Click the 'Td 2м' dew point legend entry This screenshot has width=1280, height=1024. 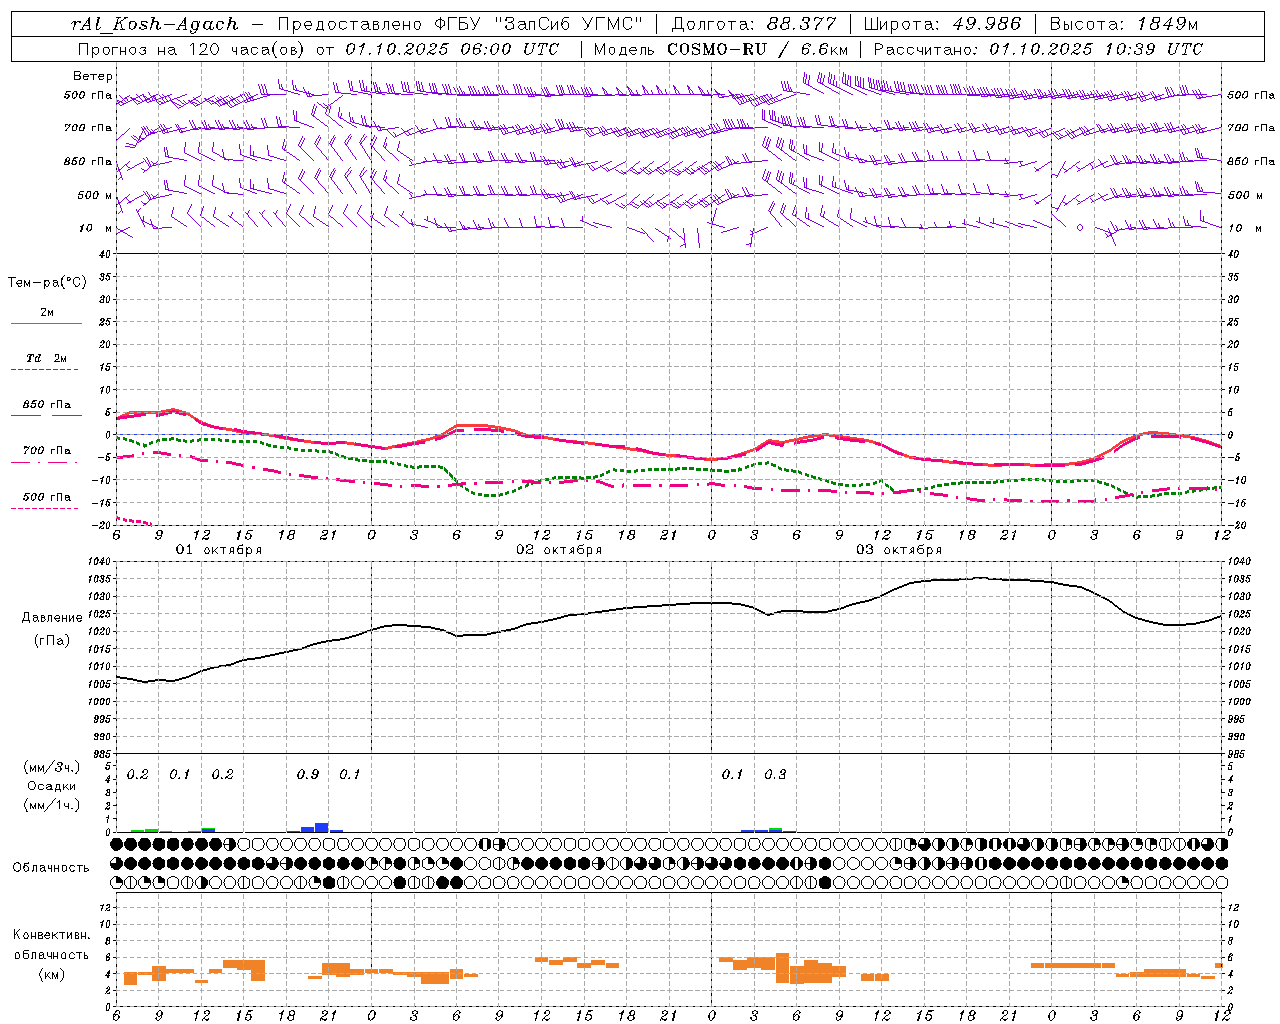[x=47, y=358]
